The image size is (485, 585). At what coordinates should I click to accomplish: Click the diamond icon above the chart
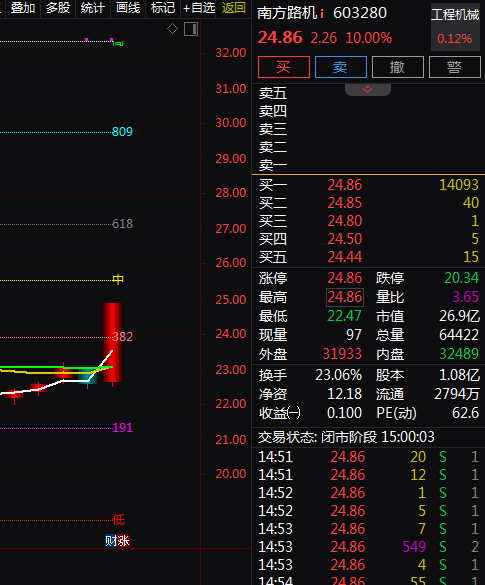pos(172,29)
